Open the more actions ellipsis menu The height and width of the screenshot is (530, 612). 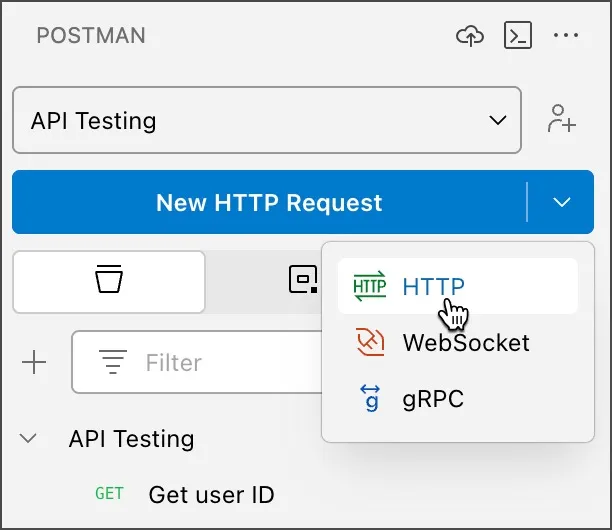(x=566, y=36)
